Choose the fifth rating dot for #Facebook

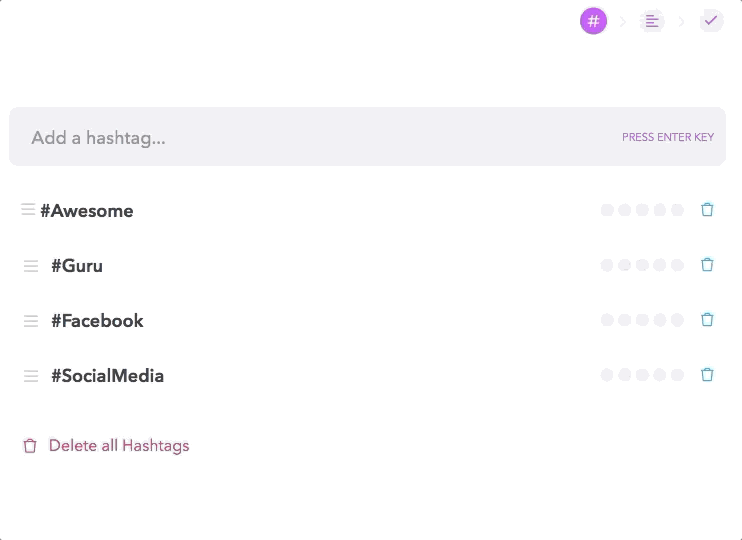pyautogui.click(x=677, y=320)
